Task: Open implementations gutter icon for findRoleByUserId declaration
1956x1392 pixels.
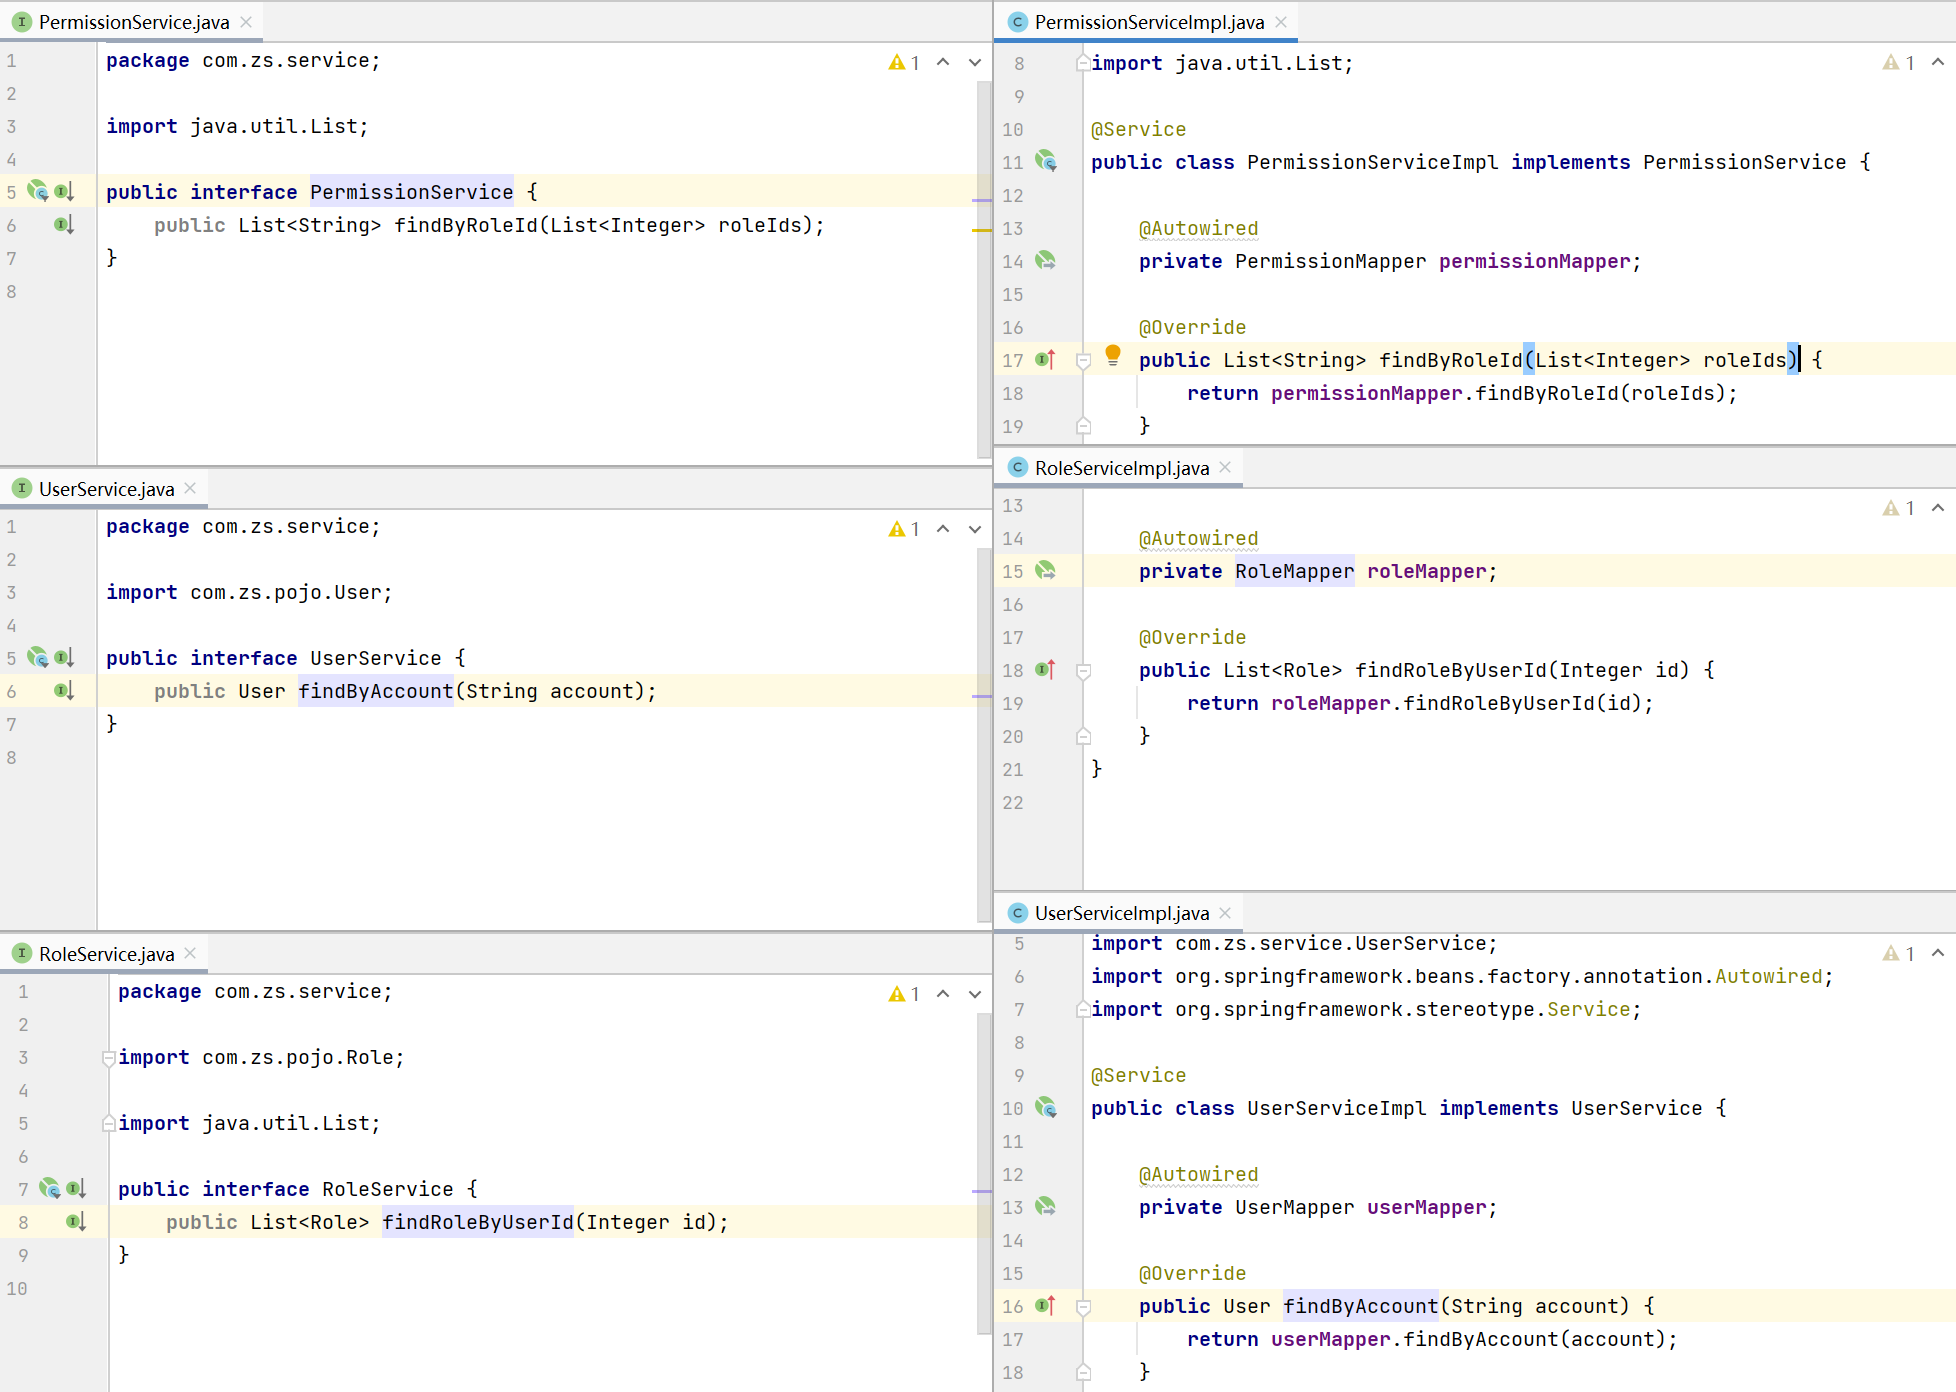Action: click(76, 1221)
